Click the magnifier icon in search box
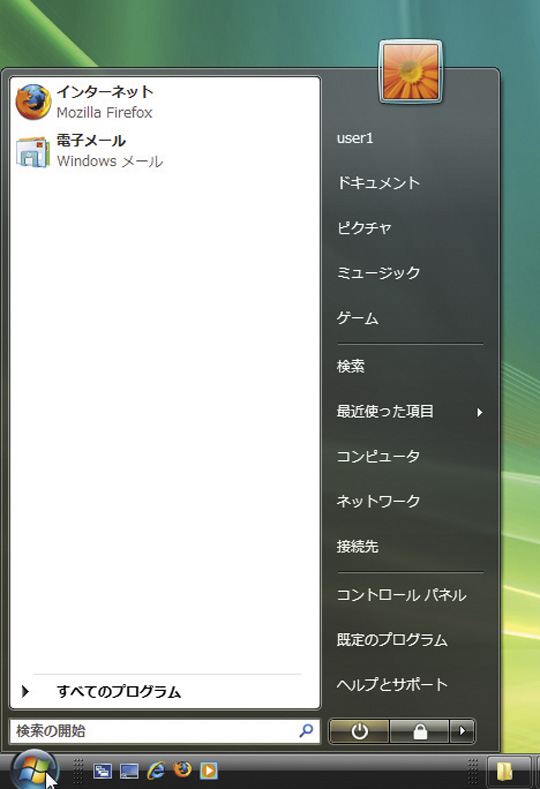The width and height of the screenshot is (540, 789). pyautogui.click(x=306, y=731)
